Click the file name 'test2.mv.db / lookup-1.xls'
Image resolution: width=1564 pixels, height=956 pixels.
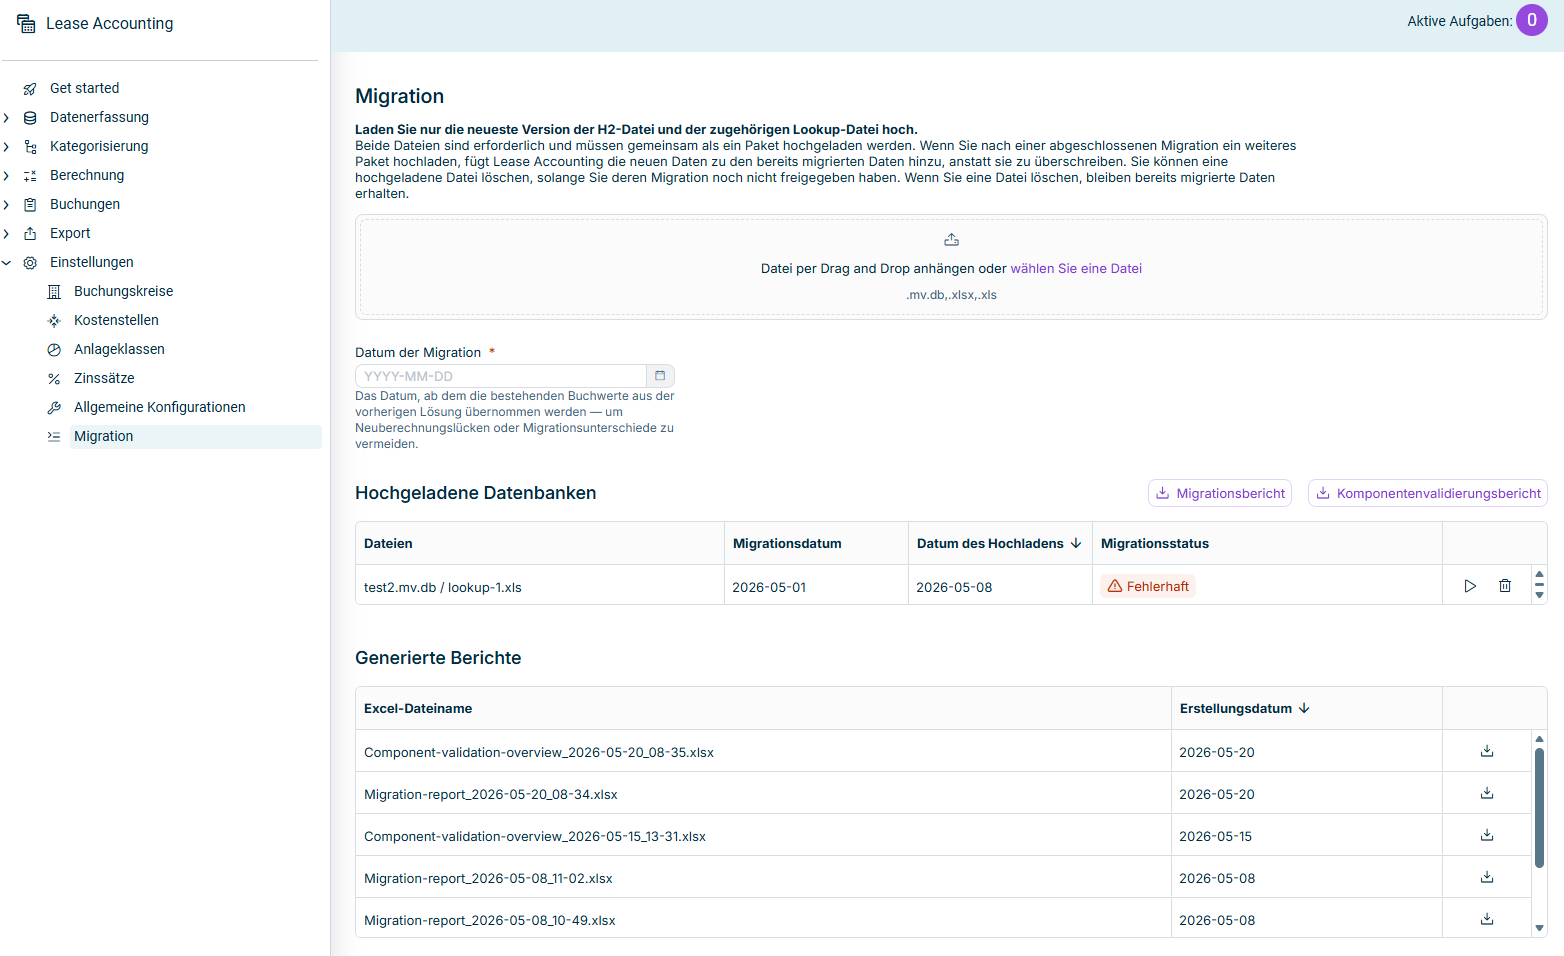click(x=443, y=587)
